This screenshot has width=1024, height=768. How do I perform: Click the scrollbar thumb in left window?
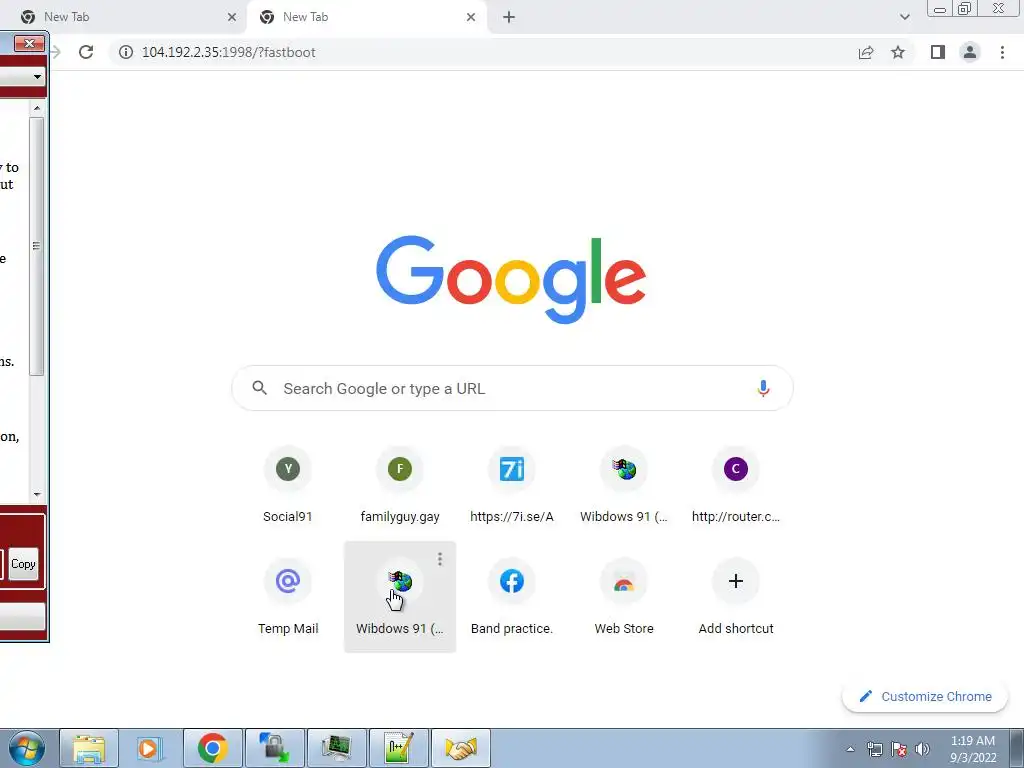tap(37, 246)
